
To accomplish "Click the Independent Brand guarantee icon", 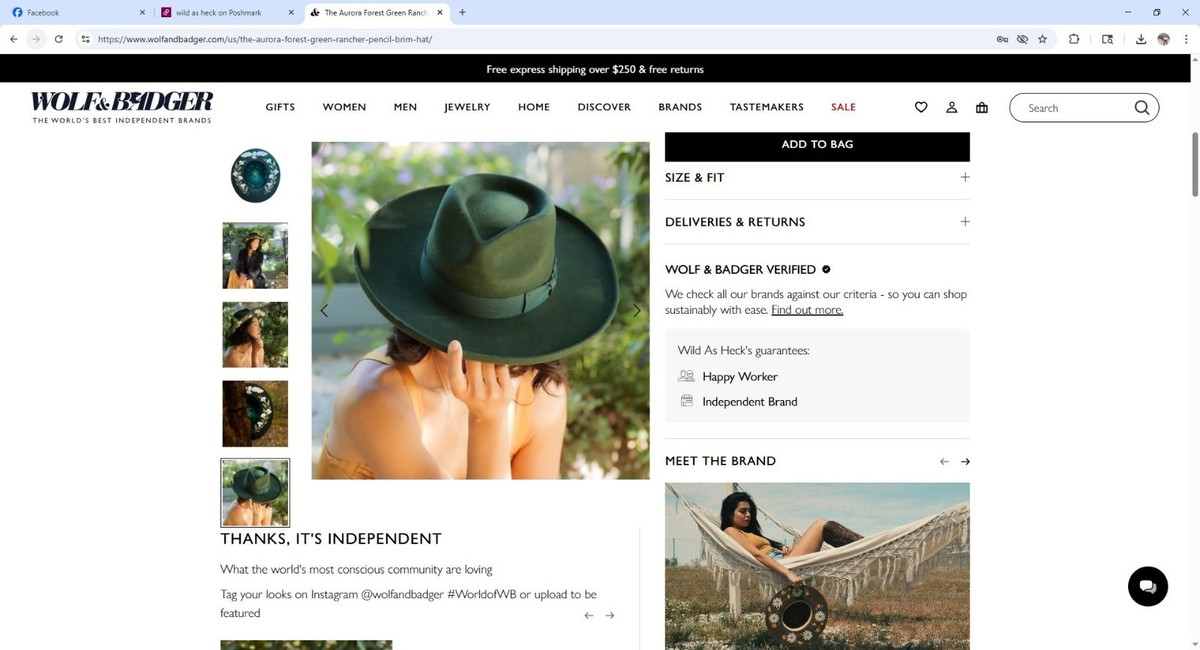I will tap(686, 401).
